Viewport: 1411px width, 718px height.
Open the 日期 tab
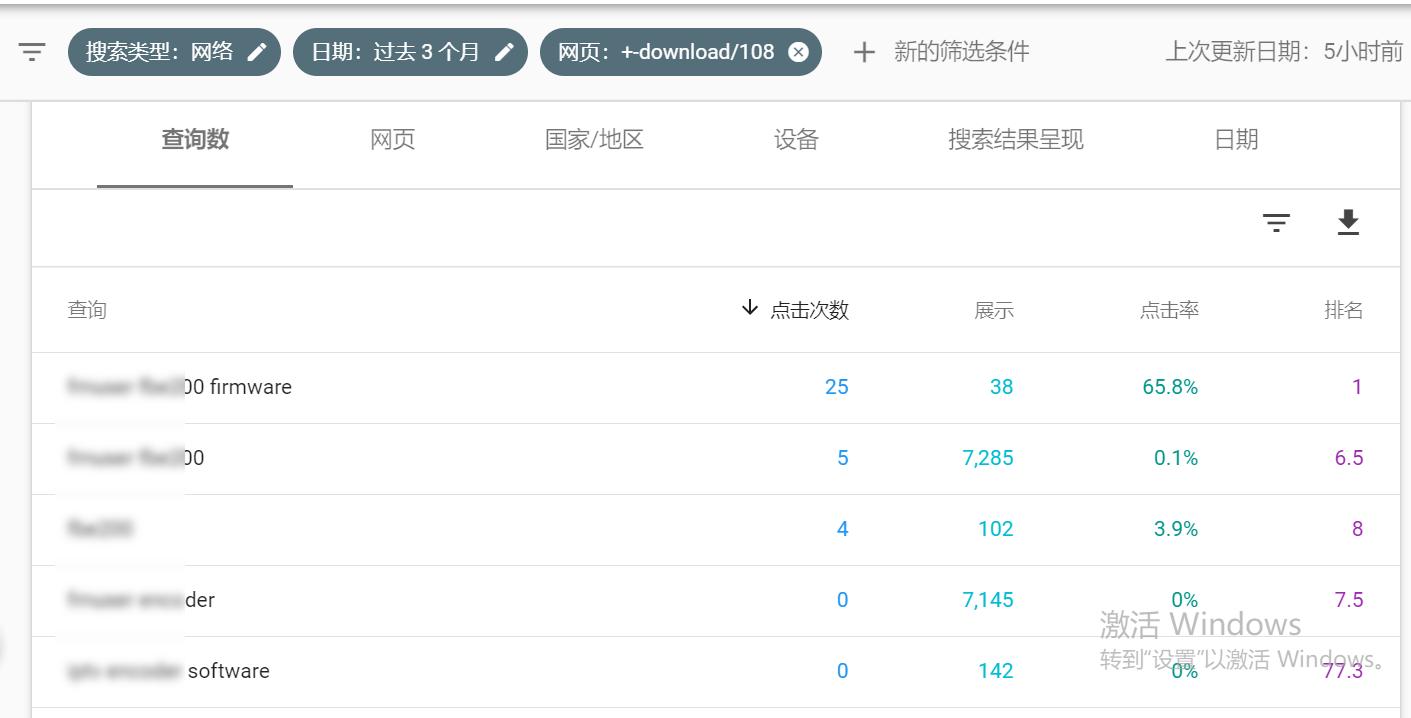[1236, 140]
